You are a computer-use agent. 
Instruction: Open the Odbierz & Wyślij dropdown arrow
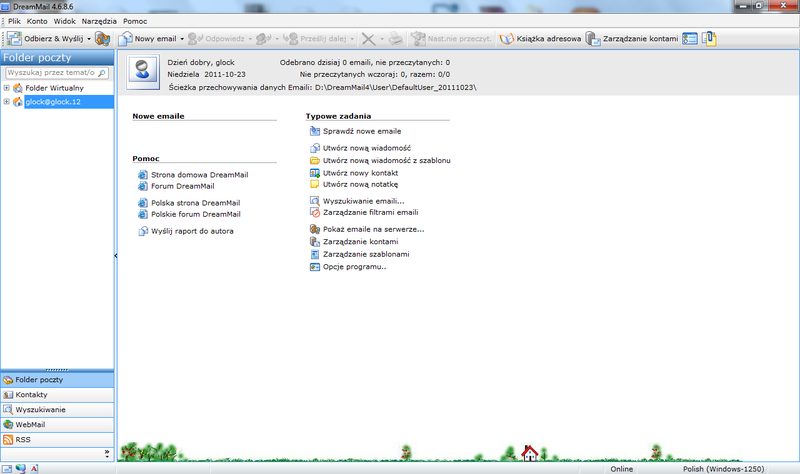pos(89,39)
